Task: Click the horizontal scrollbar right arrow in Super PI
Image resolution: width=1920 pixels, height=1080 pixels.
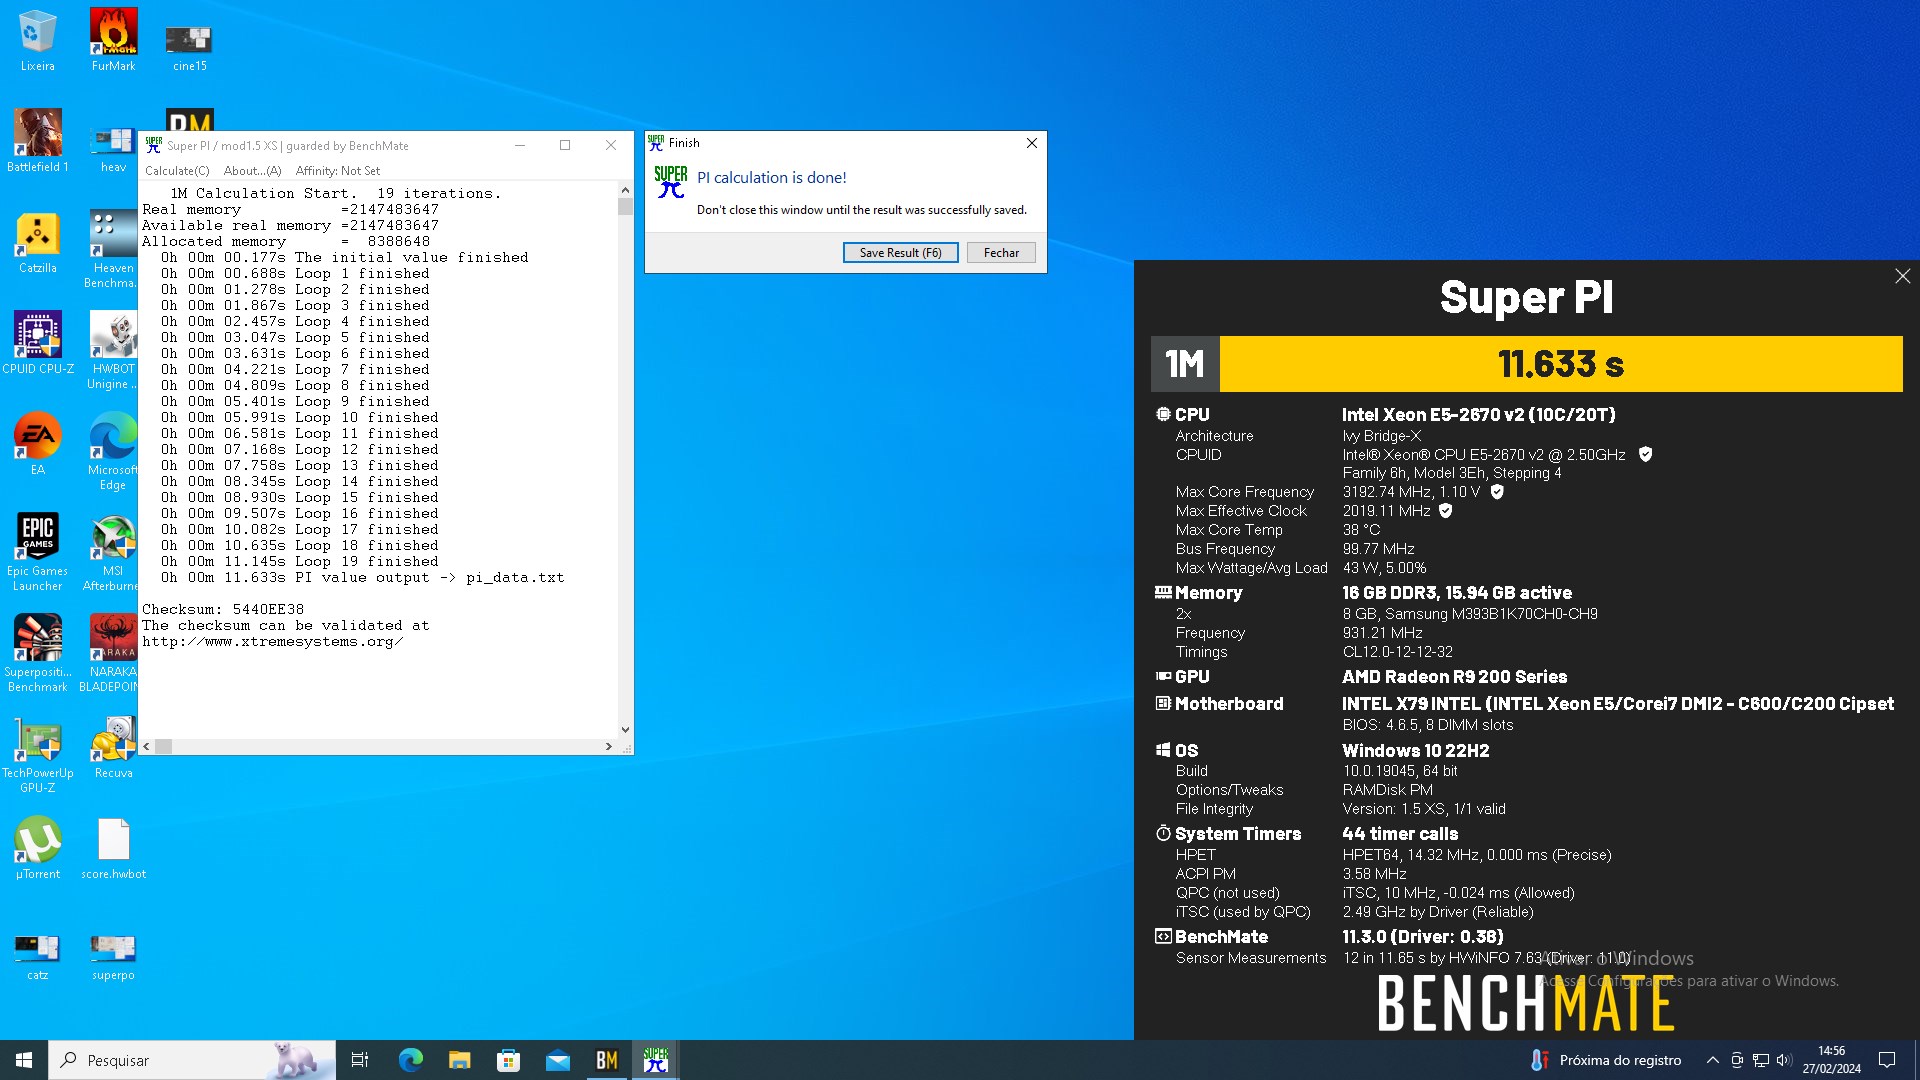Action: click(609, 747)
